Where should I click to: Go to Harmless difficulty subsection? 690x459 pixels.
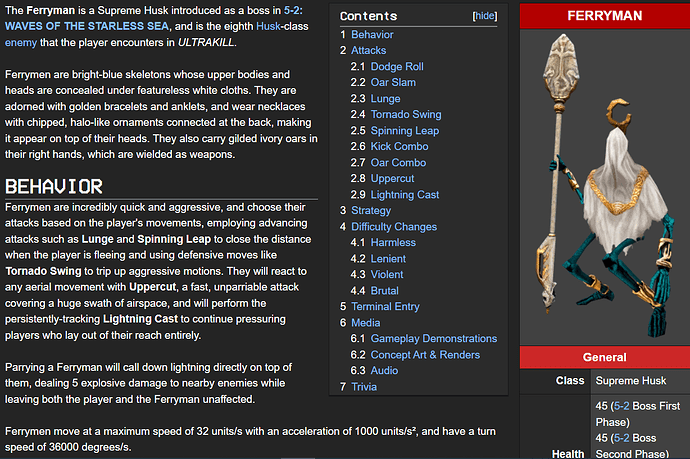click(393, 243)
